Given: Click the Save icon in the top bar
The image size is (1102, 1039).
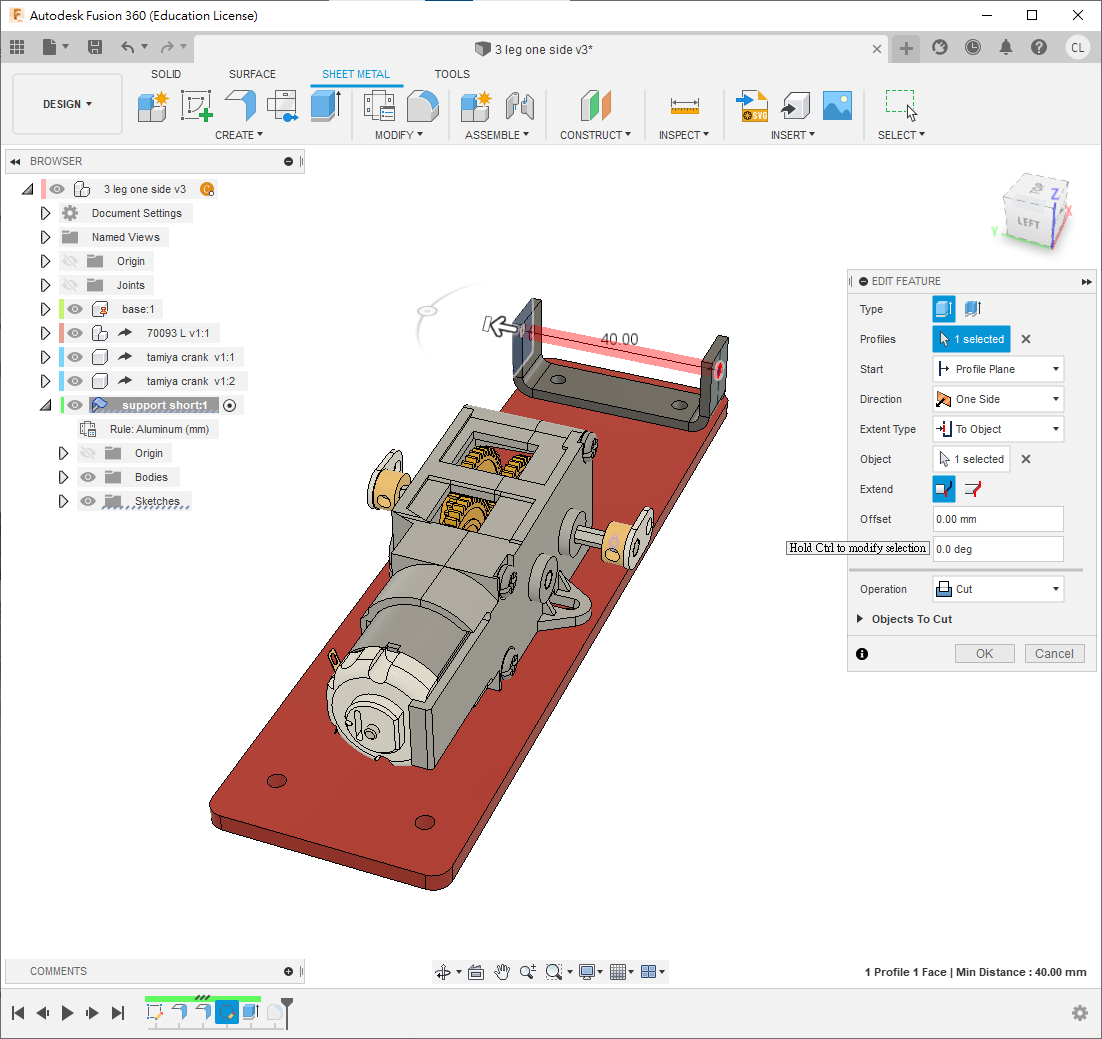Looking at the screenshot, I should (95, 47).
